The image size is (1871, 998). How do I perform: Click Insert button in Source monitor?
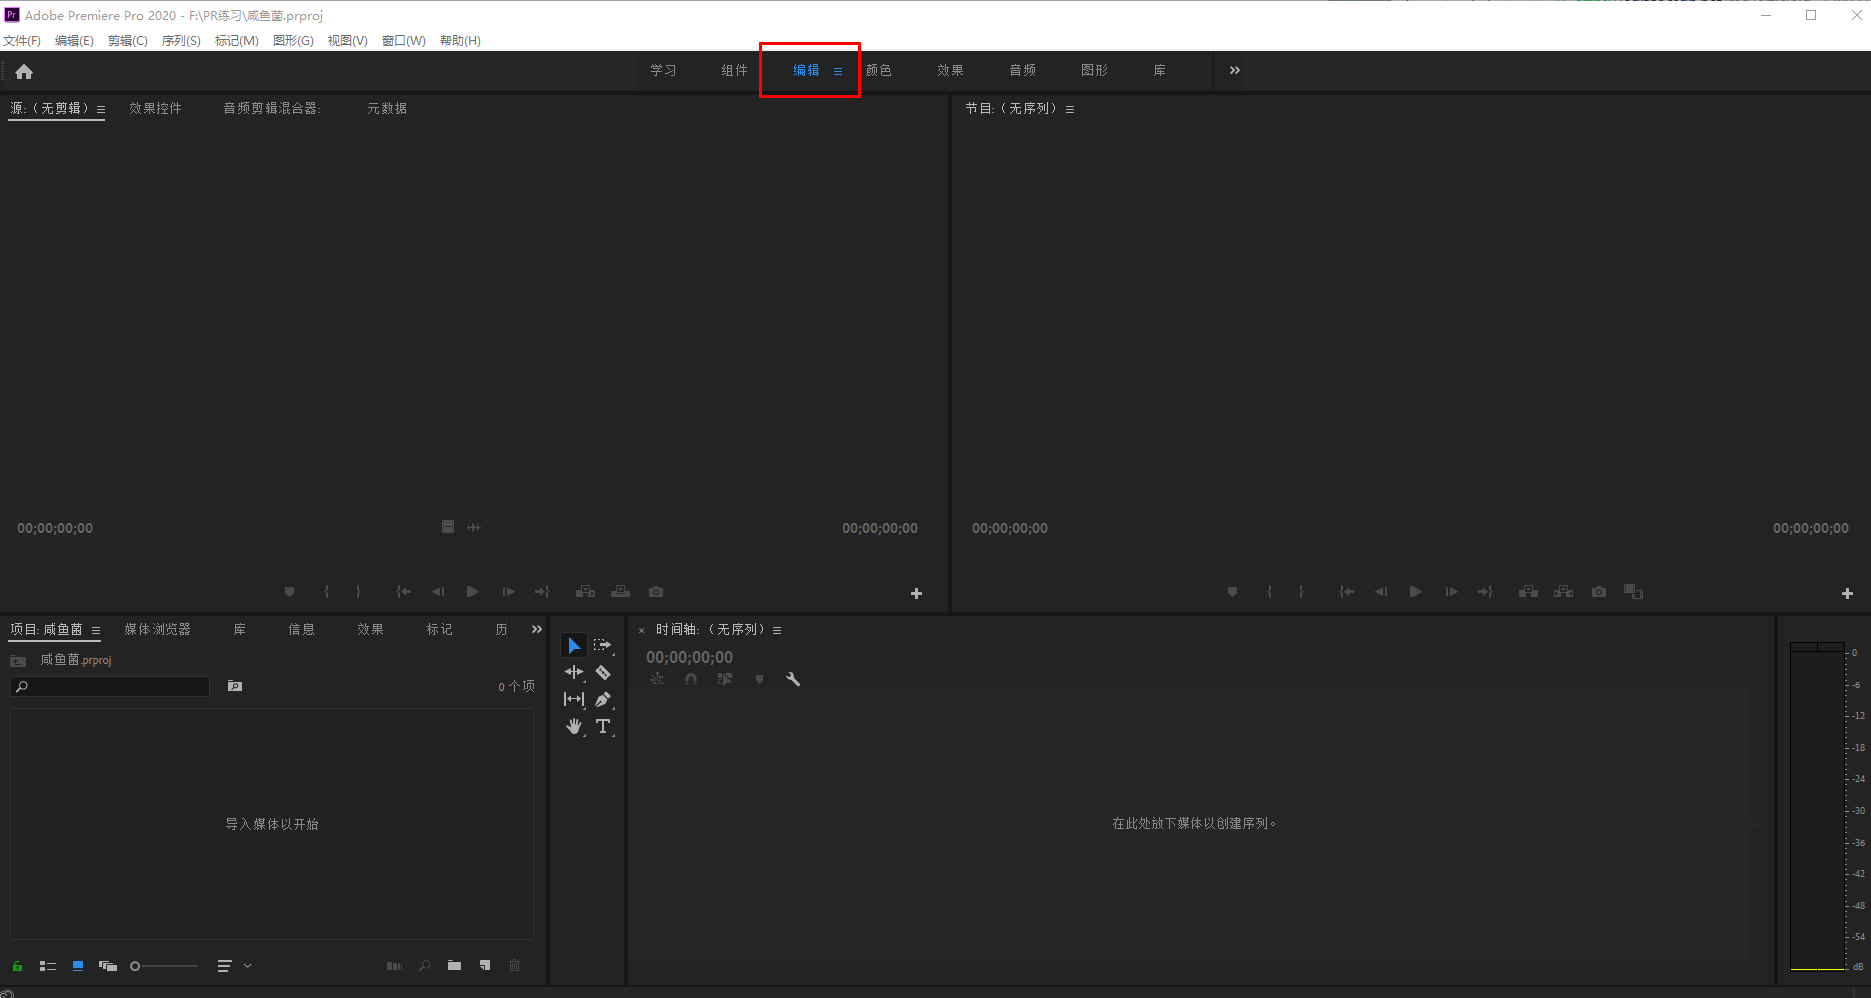click(x=586, y=592)
